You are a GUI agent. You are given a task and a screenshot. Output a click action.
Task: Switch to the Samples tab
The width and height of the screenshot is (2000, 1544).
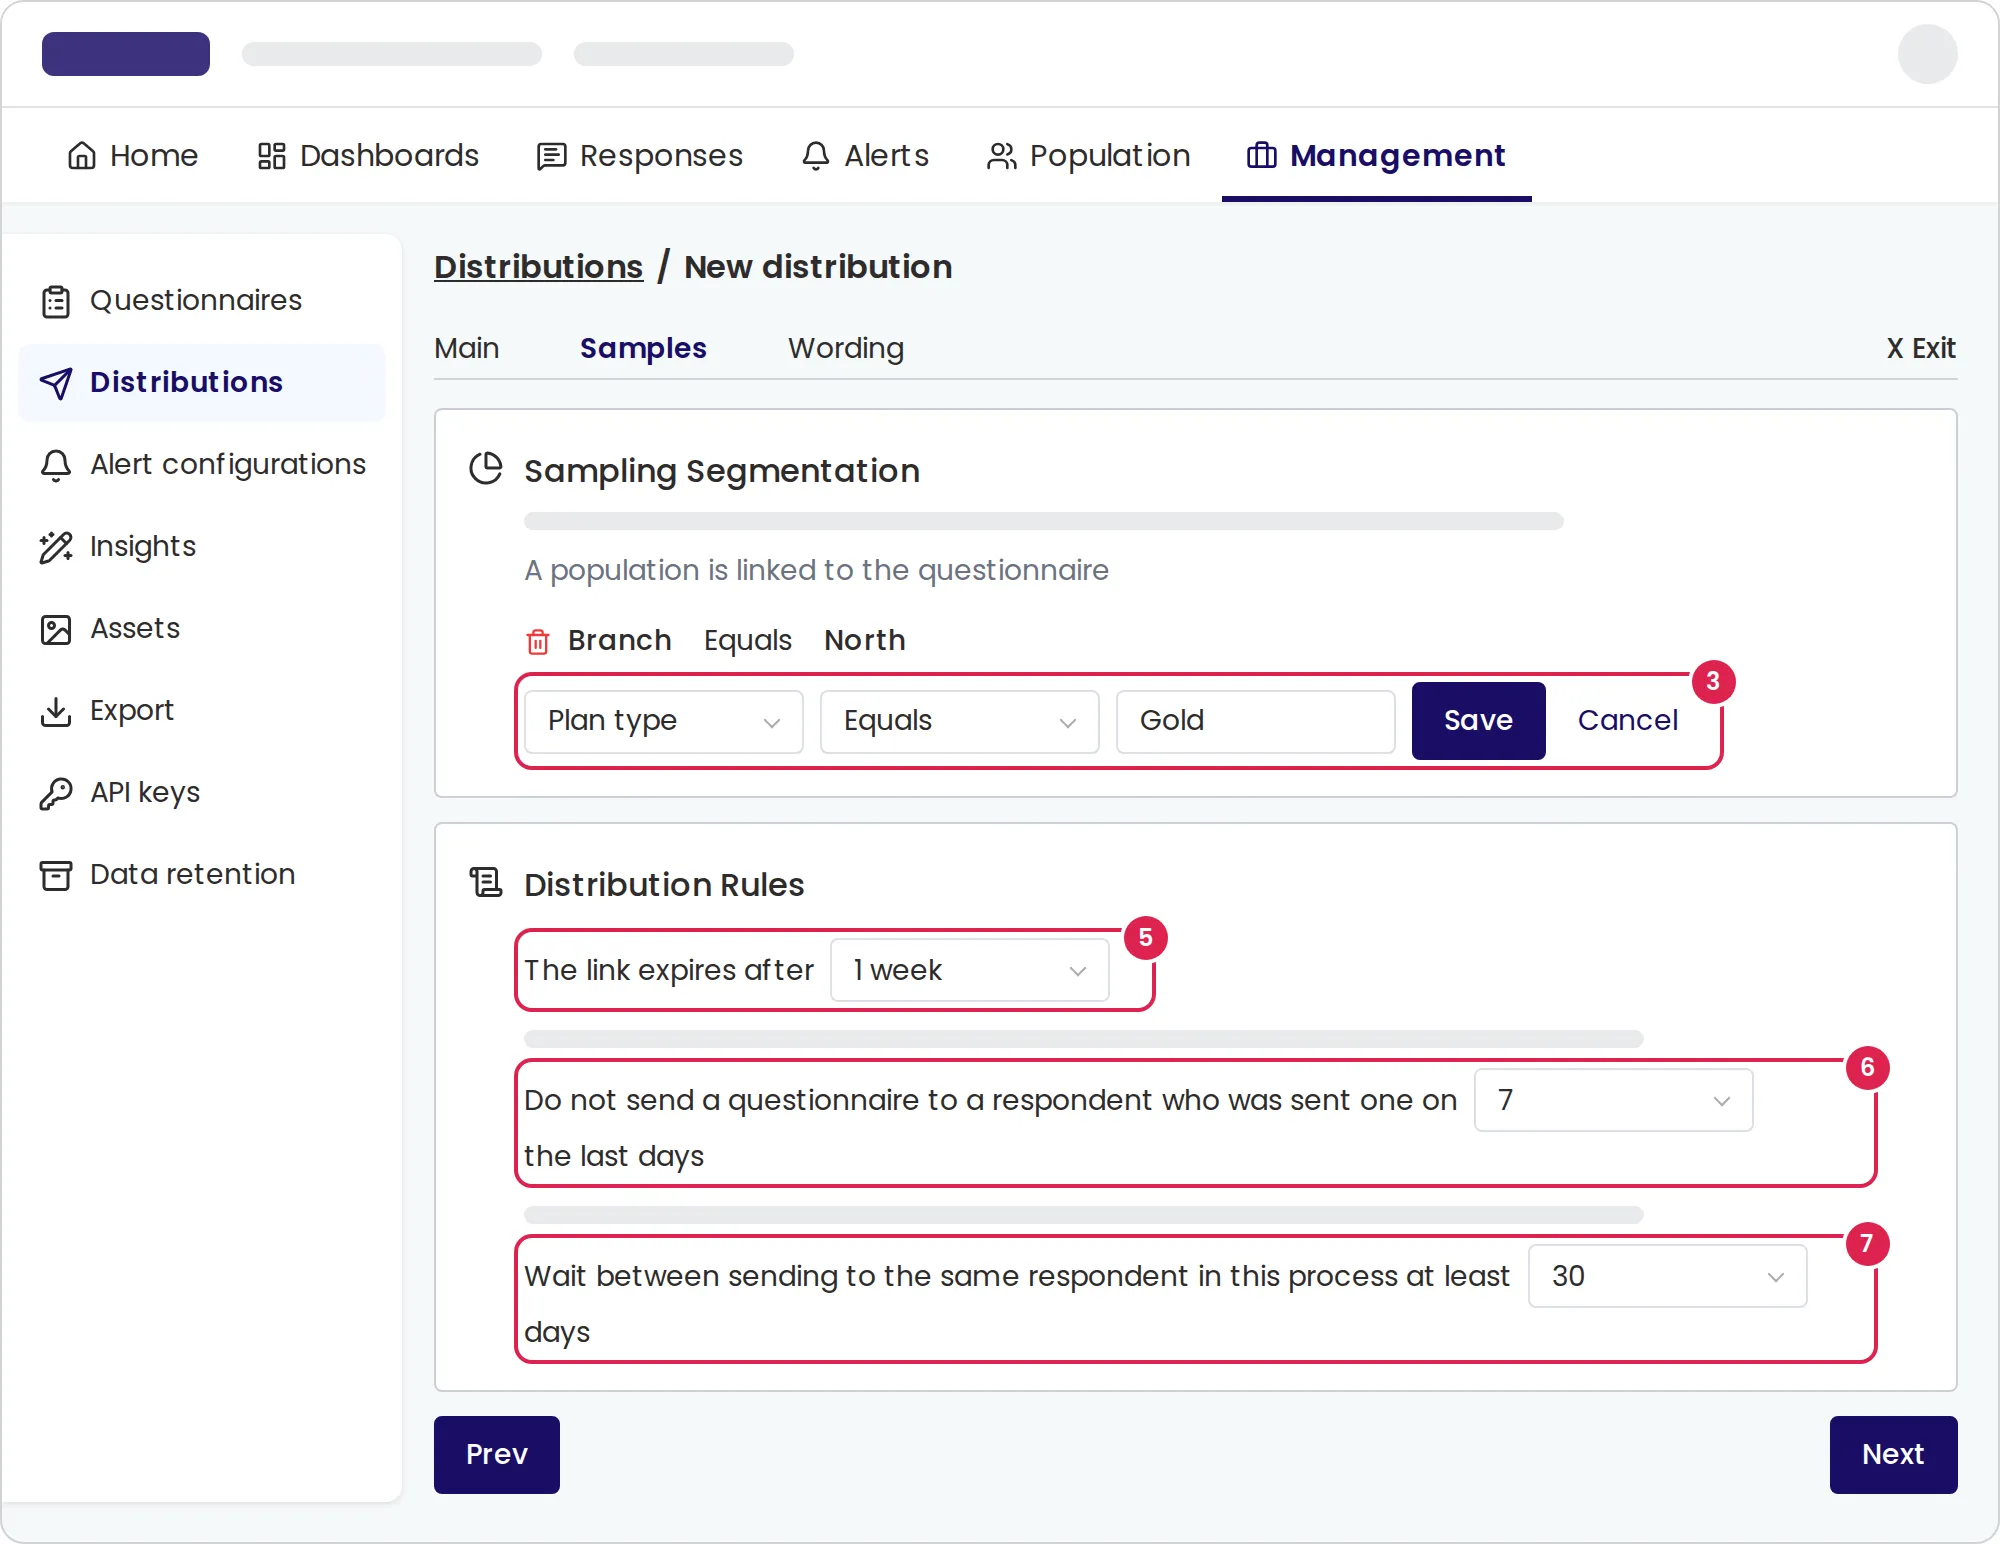643,348
